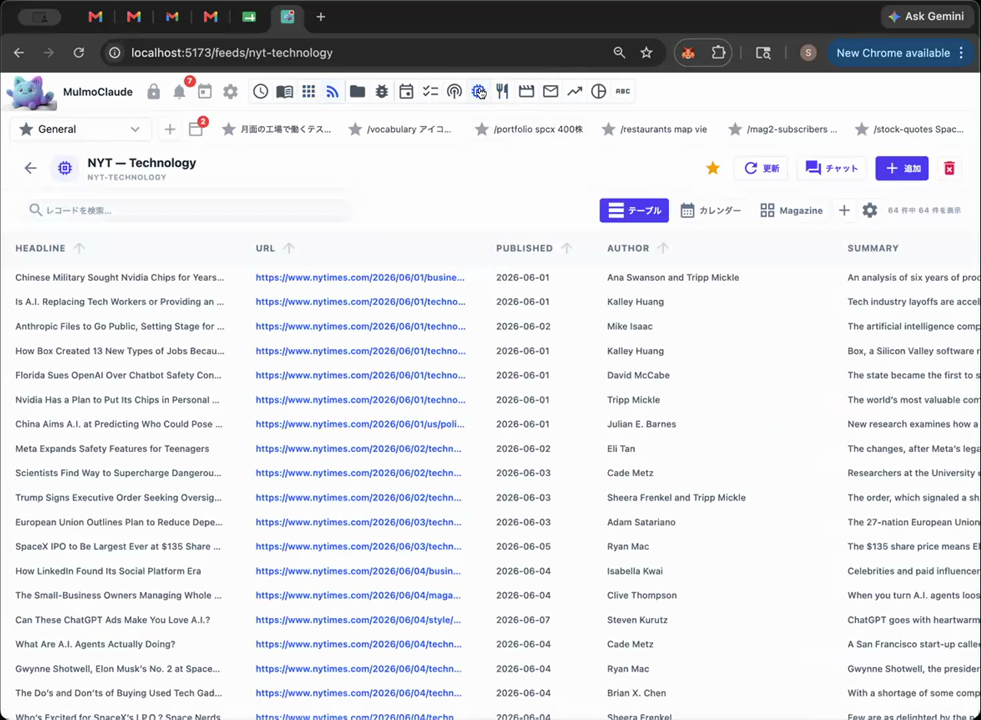Add a new view with plus beside Magazine
Viewport: 981px width, 720px height.
click(x=844, y=210)
